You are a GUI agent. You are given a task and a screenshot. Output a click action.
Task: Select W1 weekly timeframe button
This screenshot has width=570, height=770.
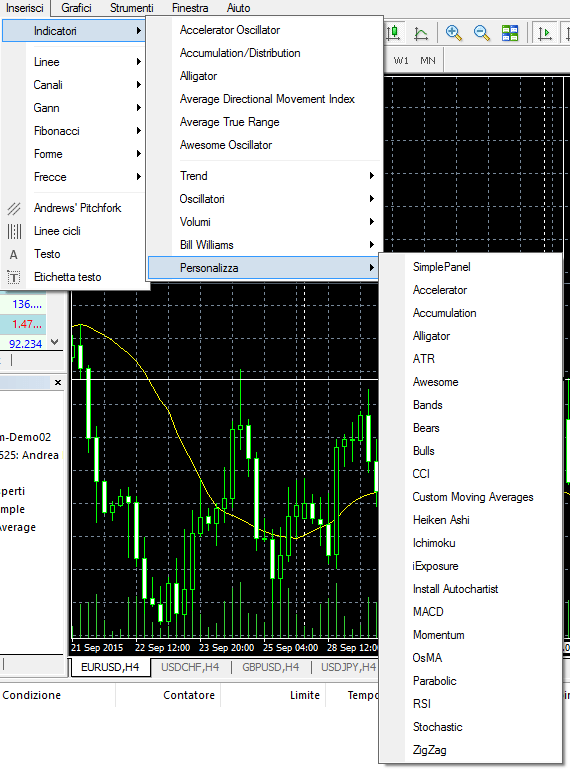pyautogui.click(x=401, y=60)
